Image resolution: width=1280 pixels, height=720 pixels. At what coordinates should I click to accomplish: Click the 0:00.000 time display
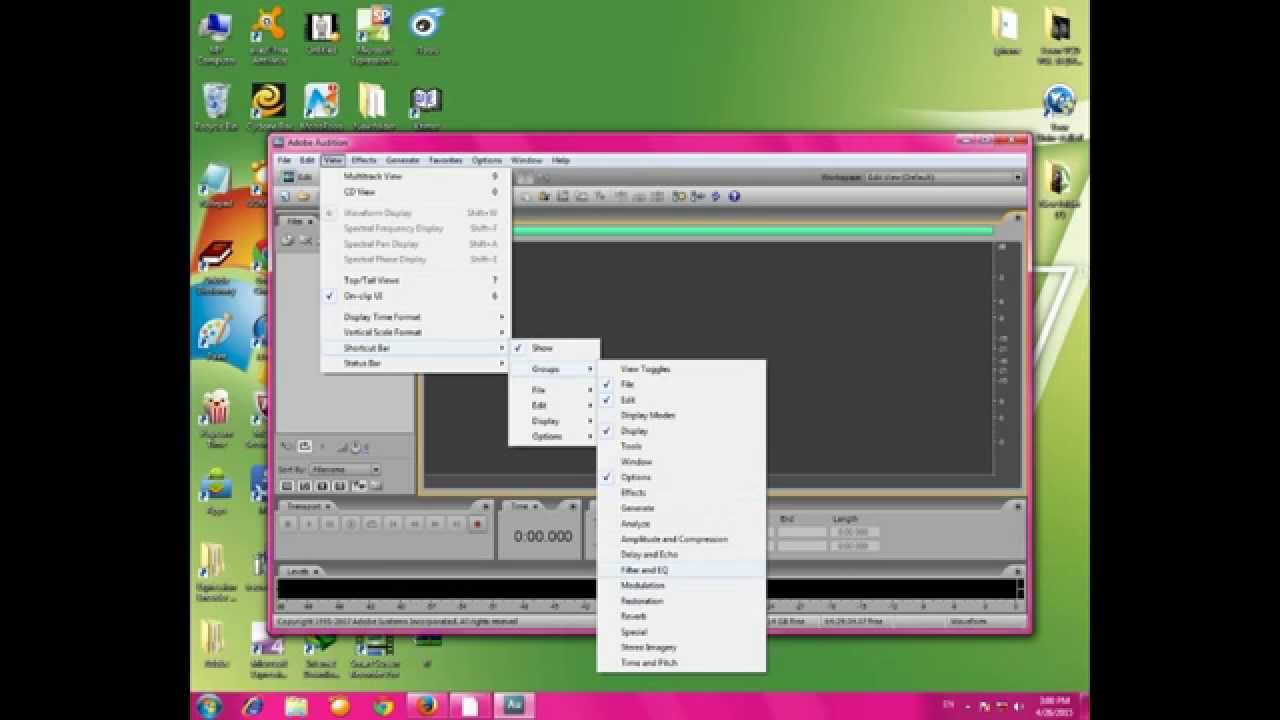(543, 537)
